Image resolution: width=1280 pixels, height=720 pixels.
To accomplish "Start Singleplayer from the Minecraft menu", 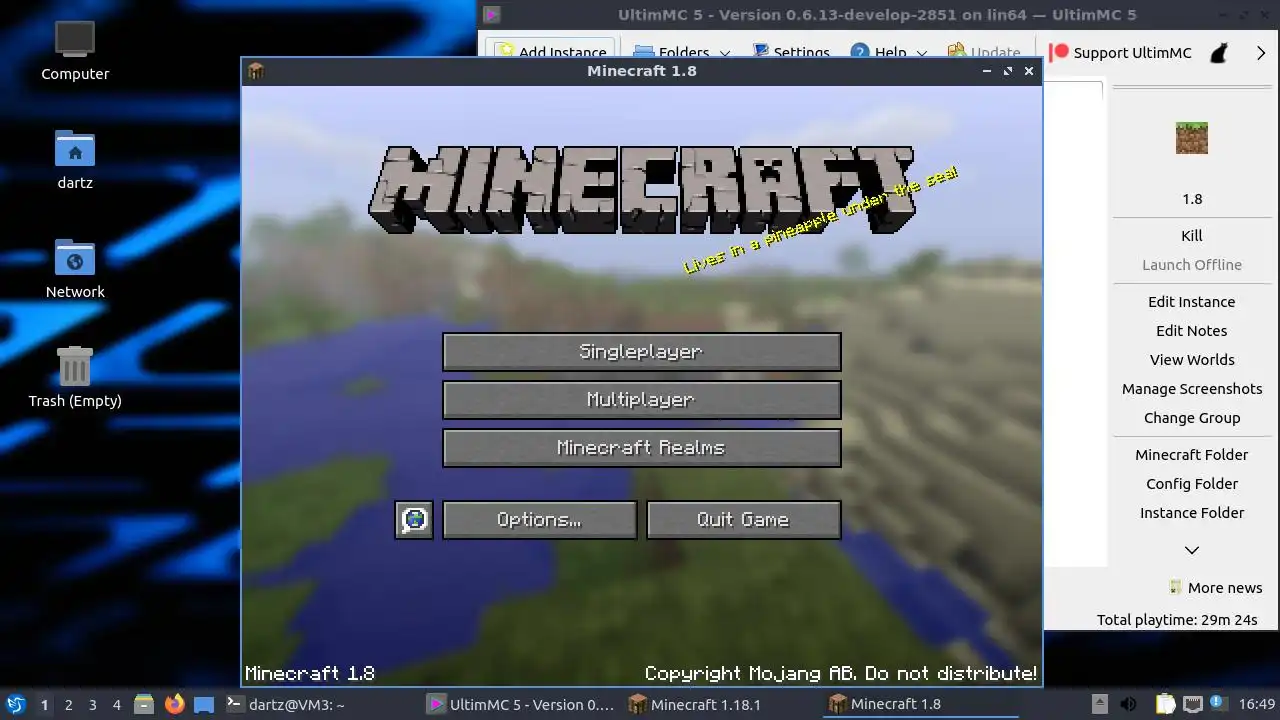I will (641, 352).
